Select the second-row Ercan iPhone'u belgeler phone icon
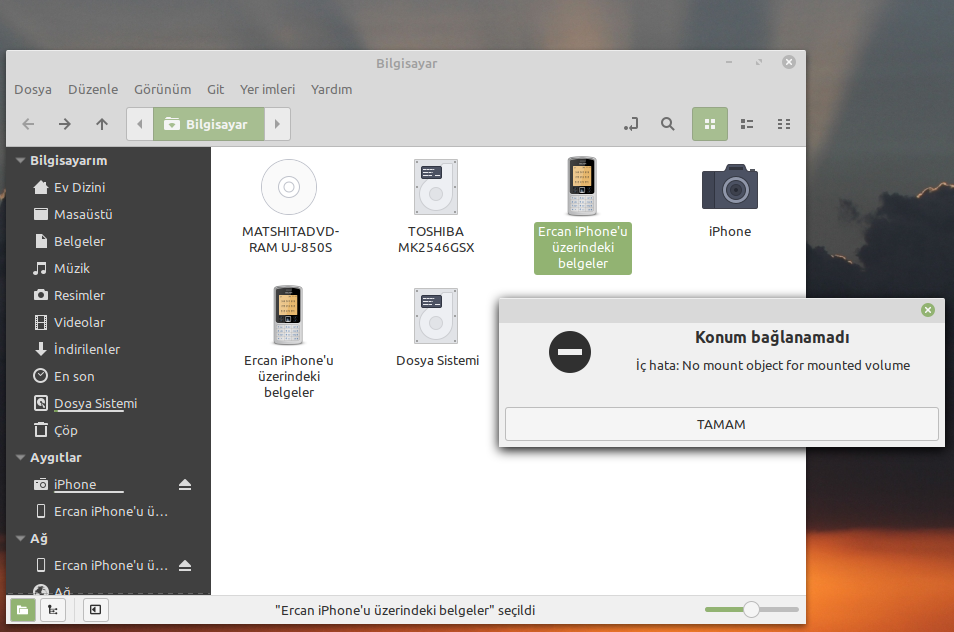The width and height of the screenshot is (954, 632). click(x=288, y=316)
